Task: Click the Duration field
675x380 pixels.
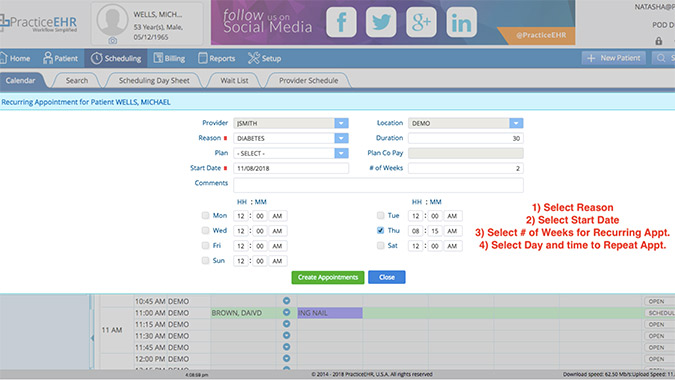Action: [466, 138]
